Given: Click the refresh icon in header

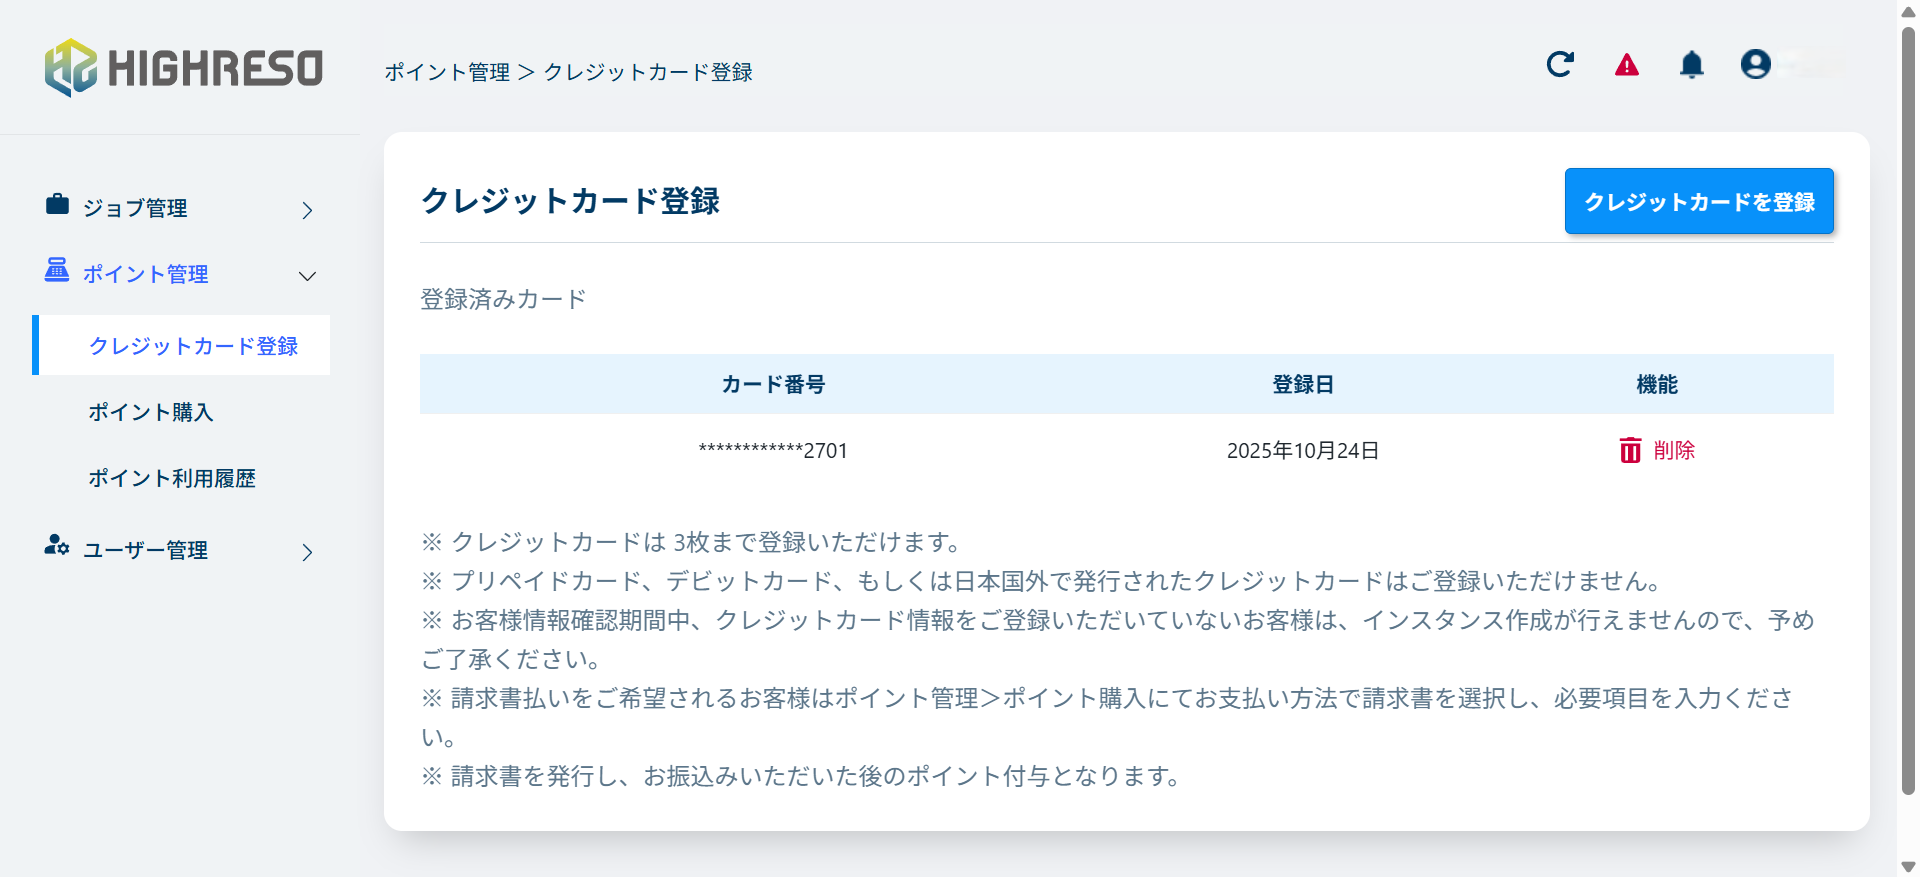Looking at the screenshot, I should [x=1560, y=65].
